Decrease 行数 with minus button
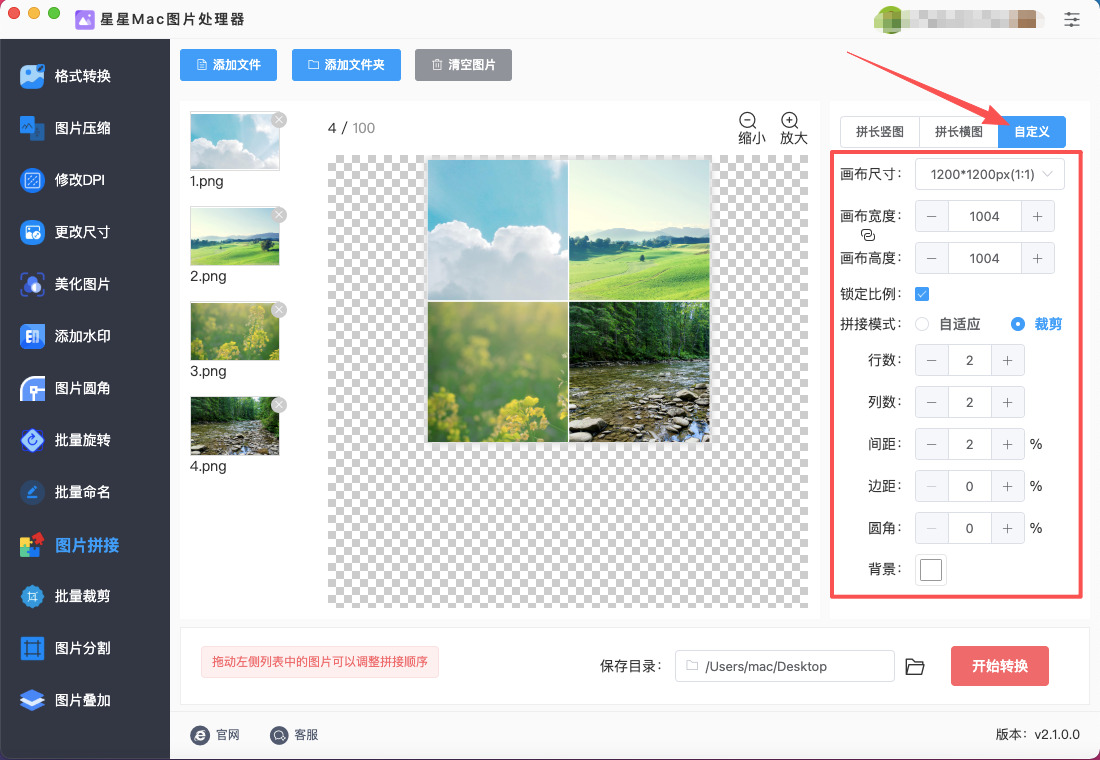 pos(932,361)
